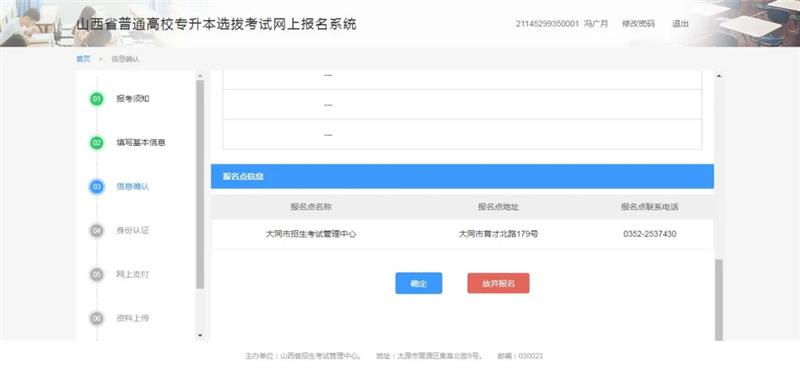The width and height of the screenshot is (800, 370).
Task: Click the phone number 0352-2537430
Action: 649,234
